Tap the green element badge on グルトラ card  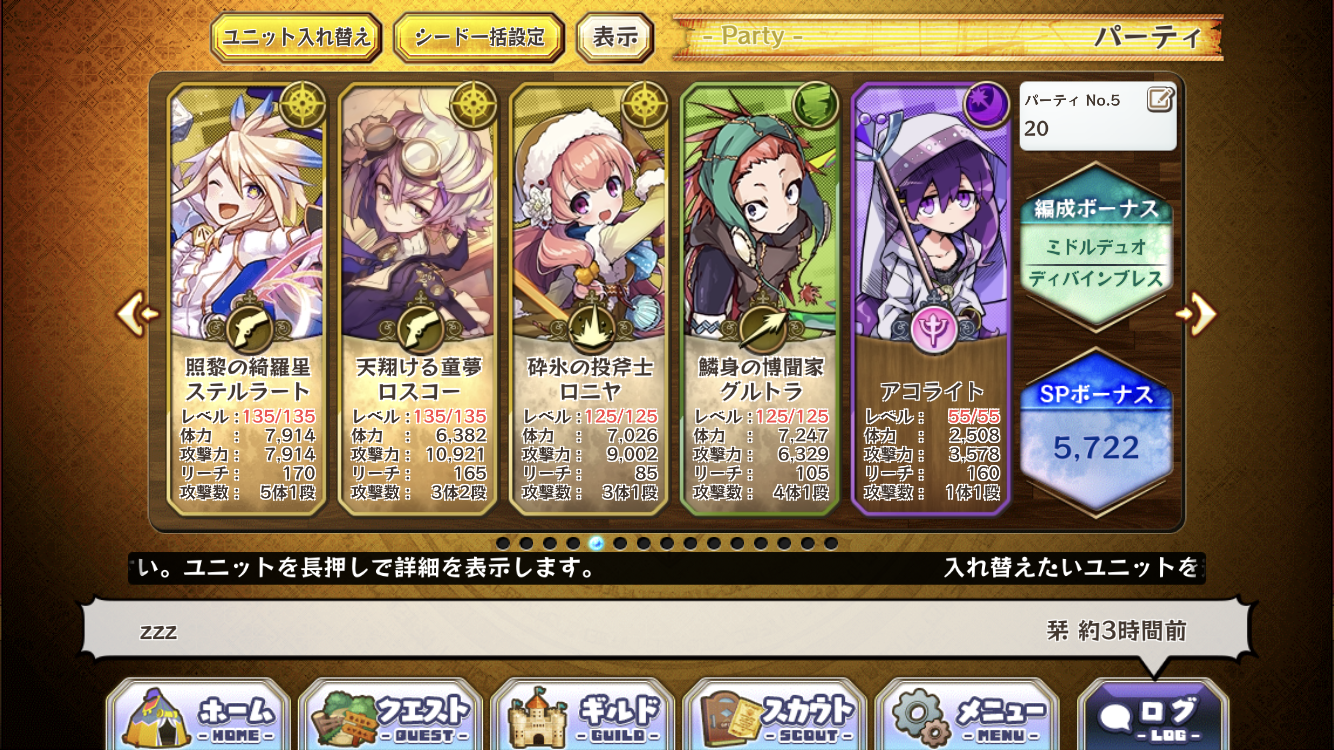pos(815,105)
